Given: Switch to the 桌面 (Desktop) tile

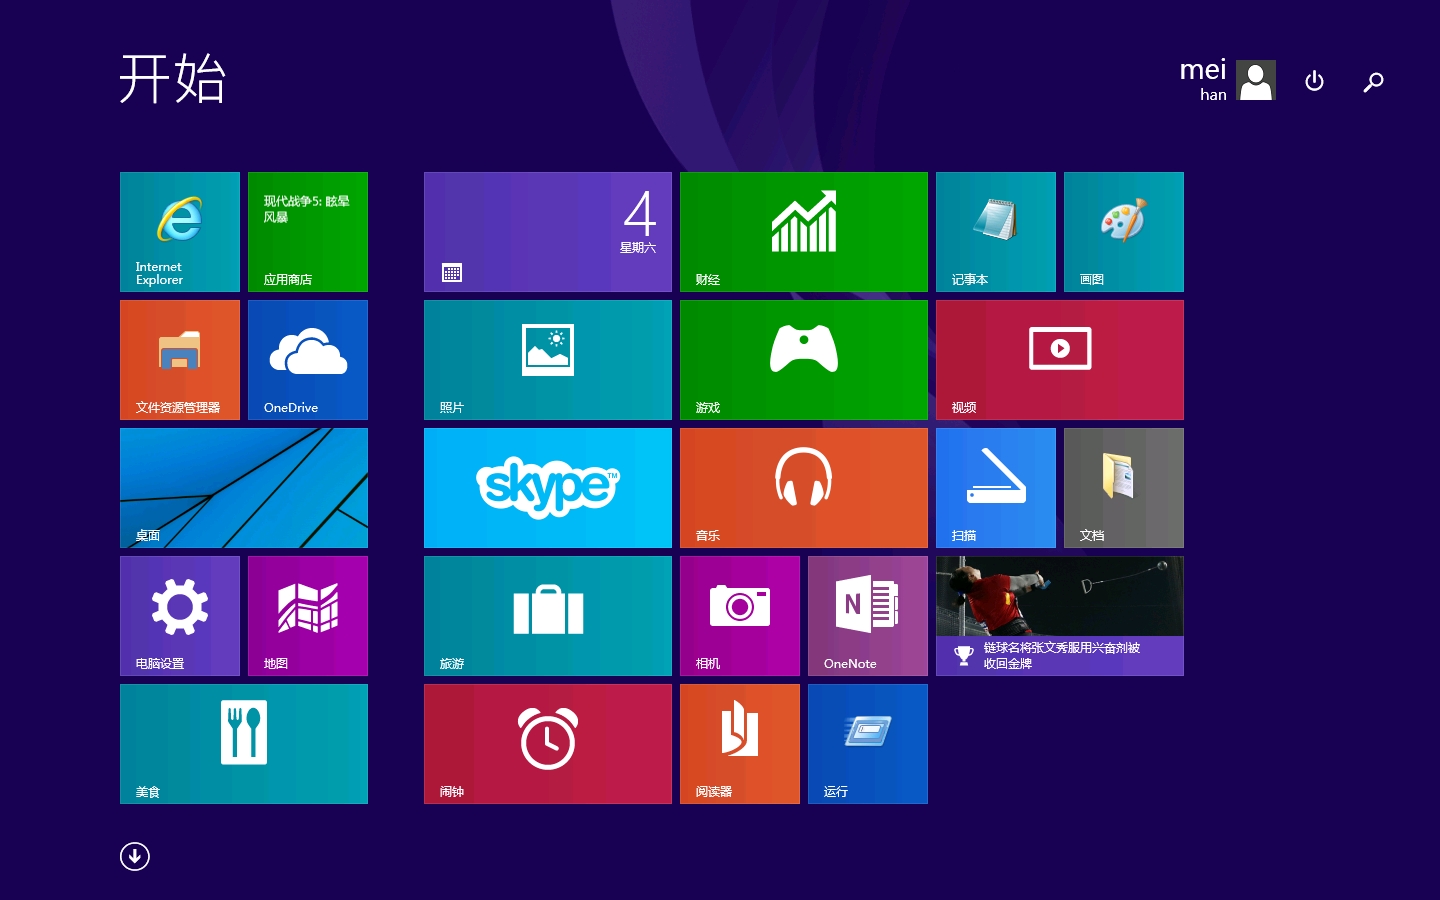Looking at the screenshot, I should click(243, 488).
